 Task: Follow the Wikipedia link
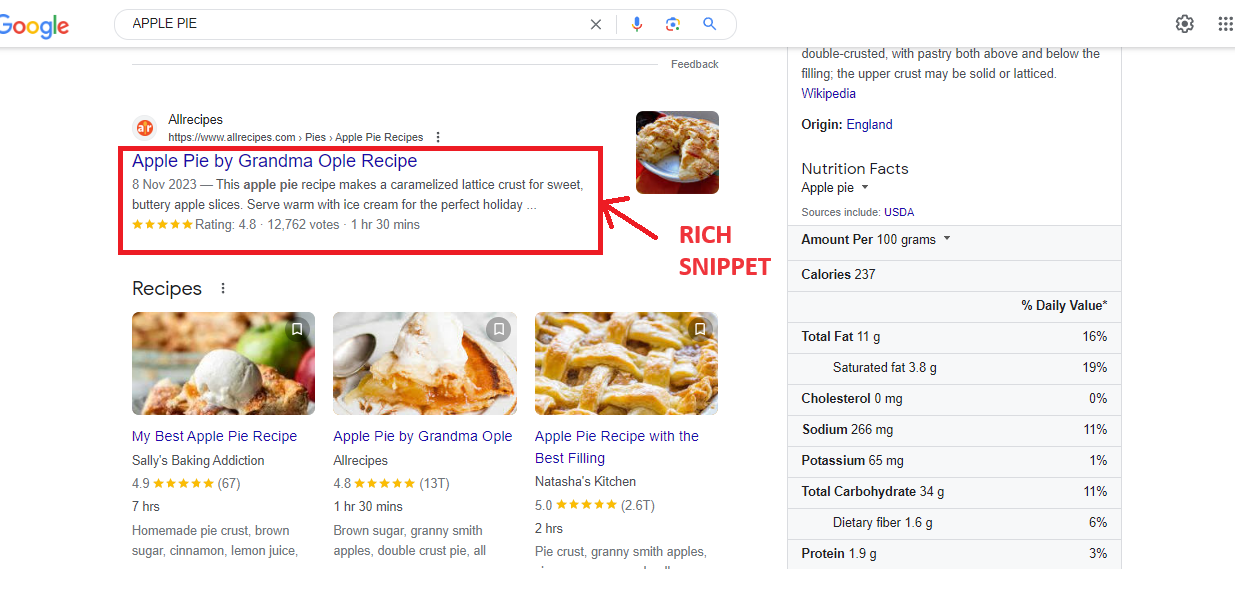click(828, 93)
